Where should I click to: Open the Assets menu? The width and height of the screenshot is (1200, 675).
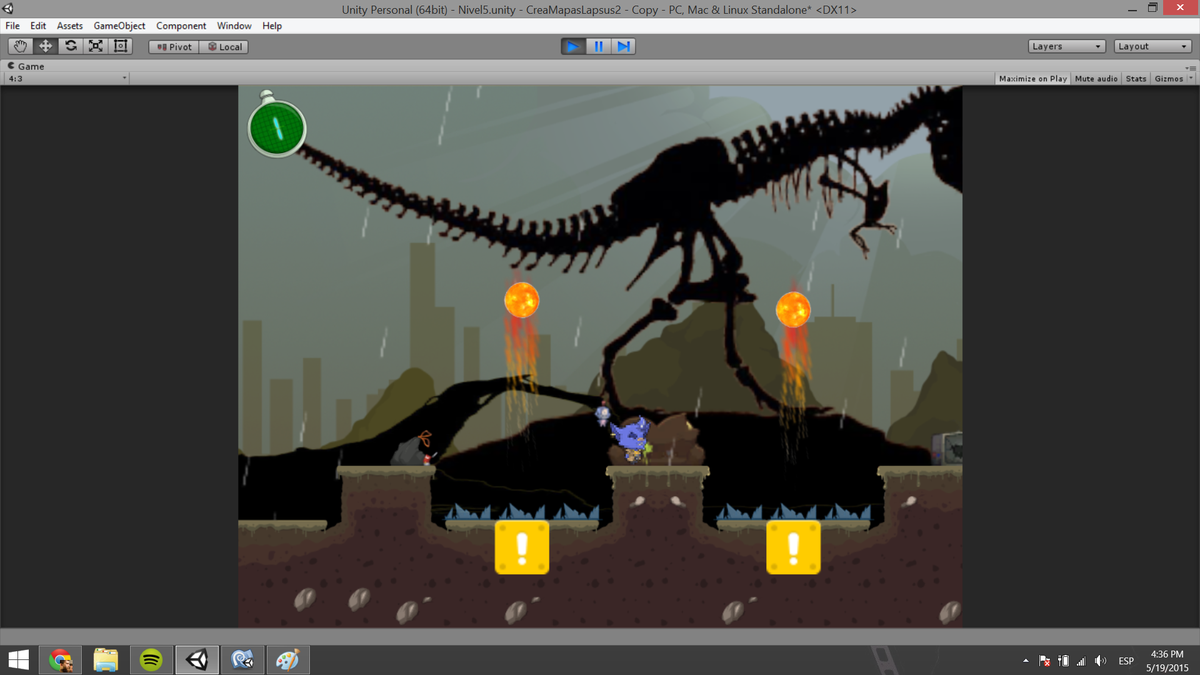point(70,25)
